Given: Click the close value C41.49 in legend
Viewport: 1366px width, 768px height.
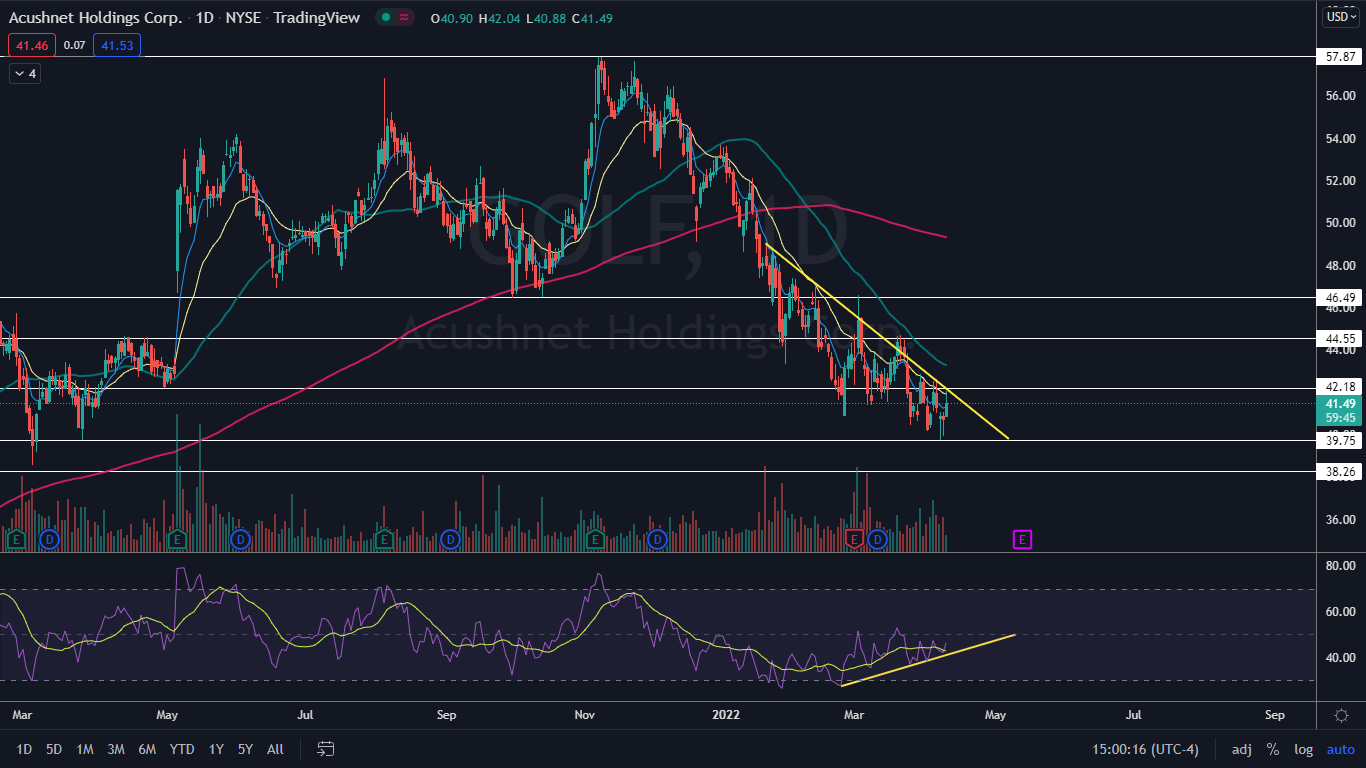Looking at the screenshot, I should [x=592, y=19].
